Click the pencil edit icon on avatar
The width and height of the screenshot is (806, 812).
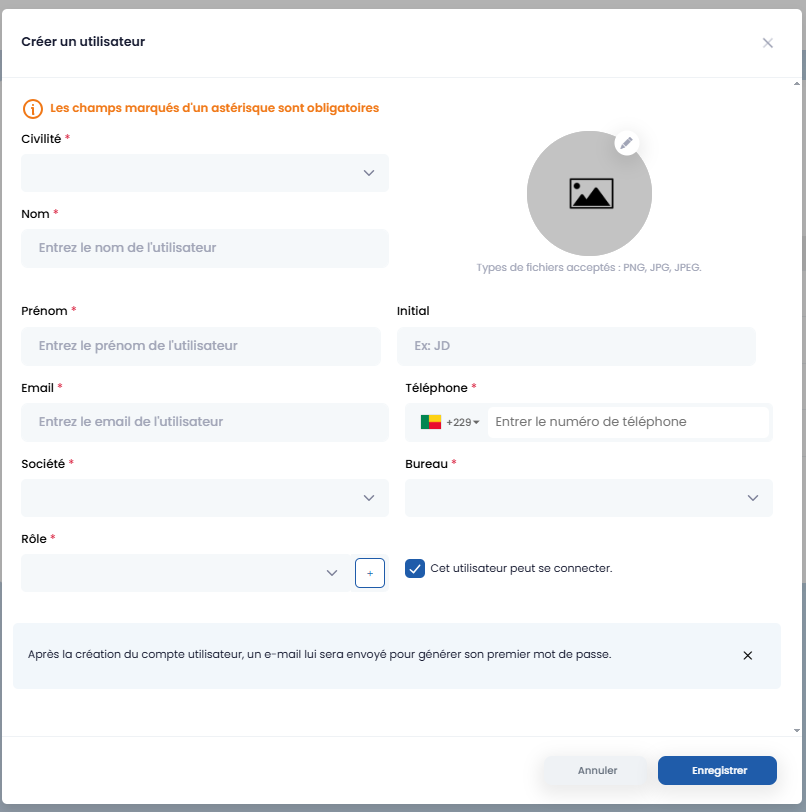point(627,143)
